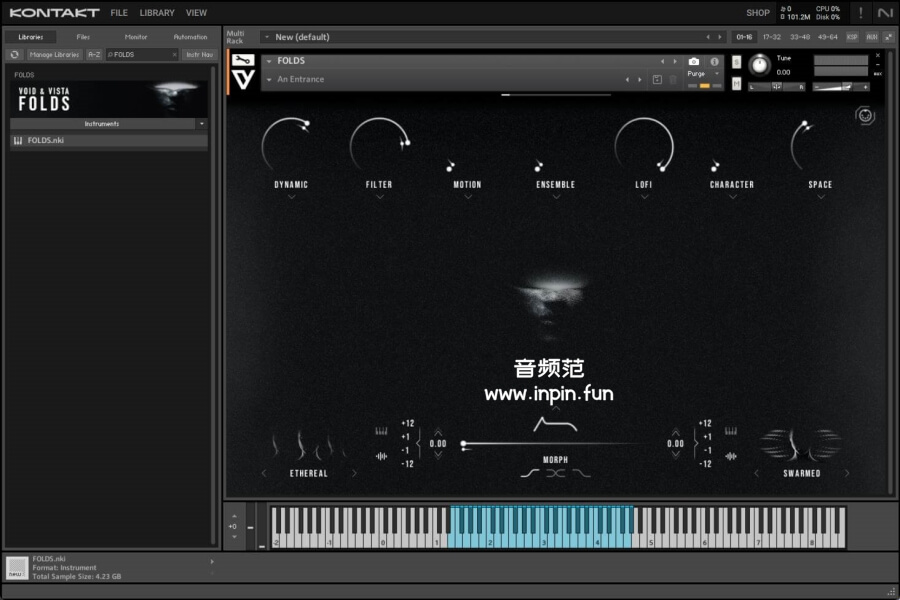This screenshot has width=900, height=600.
Task: Select previous ETHEREAL sound source arrow
Action: [x=264, y=474]
